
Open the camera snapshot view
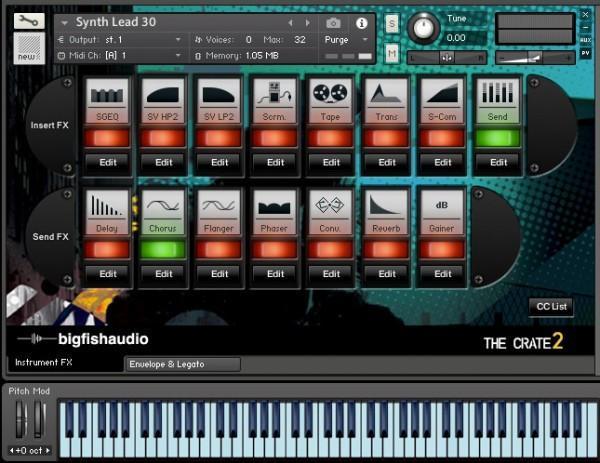(332, 22)
